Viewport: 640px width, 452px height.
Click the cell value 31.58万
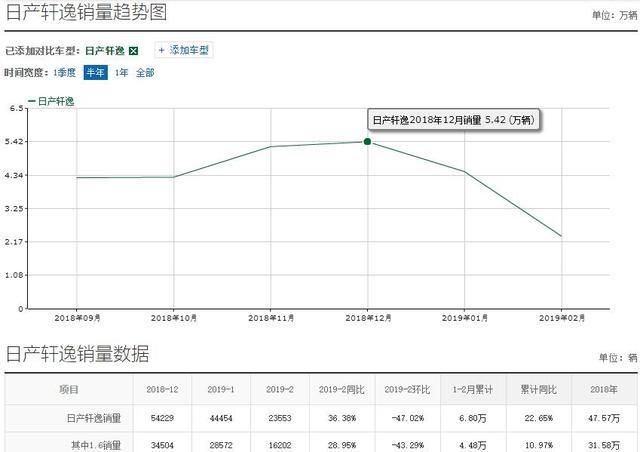tap(604, 445)
